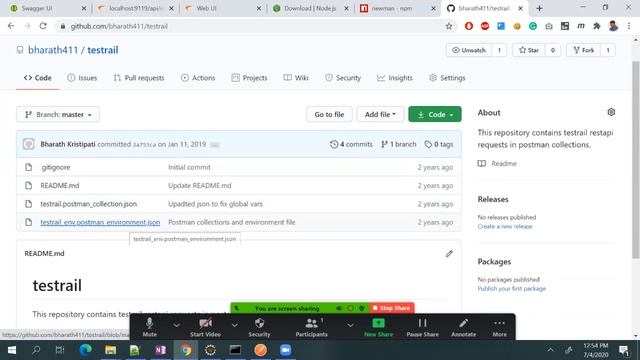Image resolution: width=640 pixels, height=360 pixels.
Task: Reload the page with refresh icon
Action: 43,26
